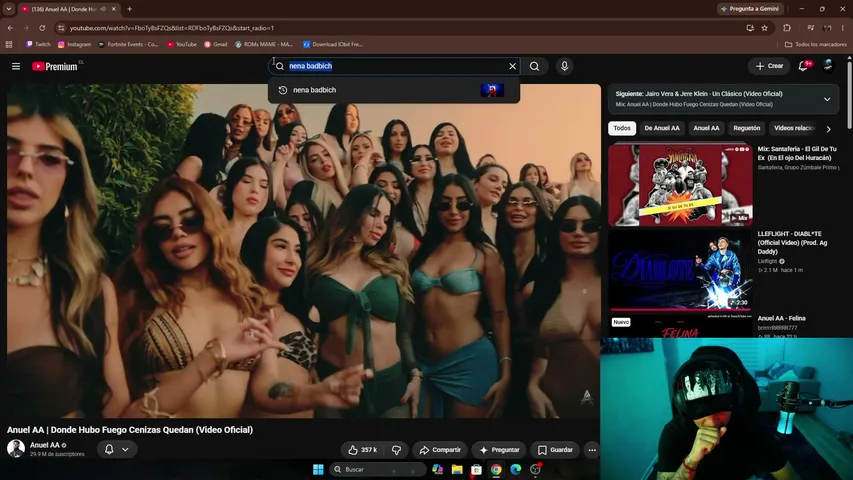Start voice search with the microphone
The width and height of the screenshot is (853, 480).
click(x=564, y=66)
